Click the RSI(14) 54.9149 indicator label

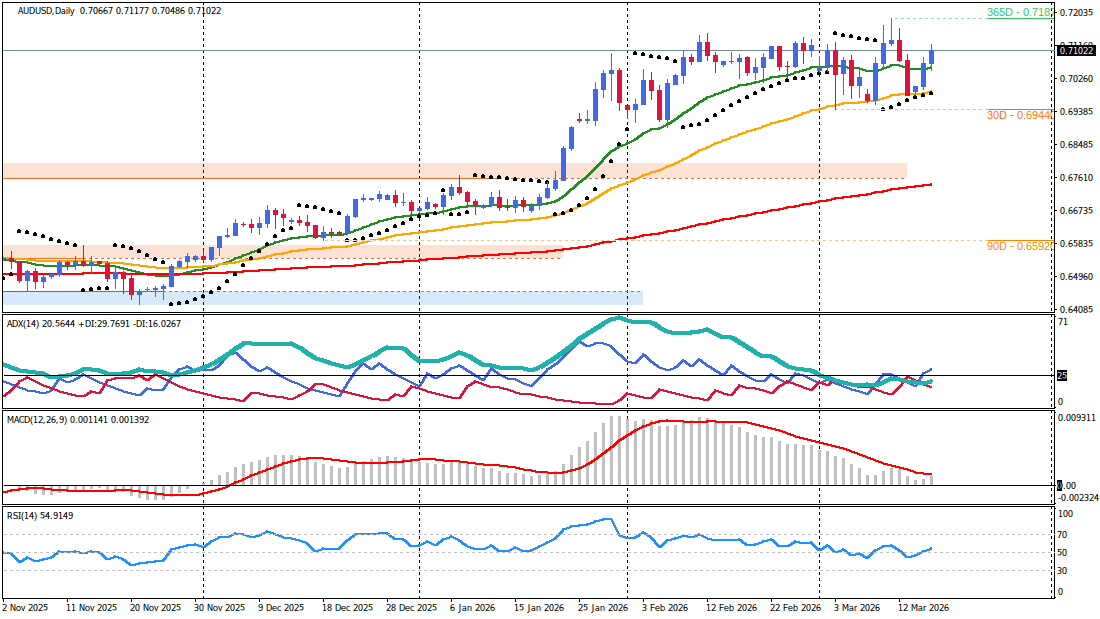pyautogui.click(x=40, y=516)
